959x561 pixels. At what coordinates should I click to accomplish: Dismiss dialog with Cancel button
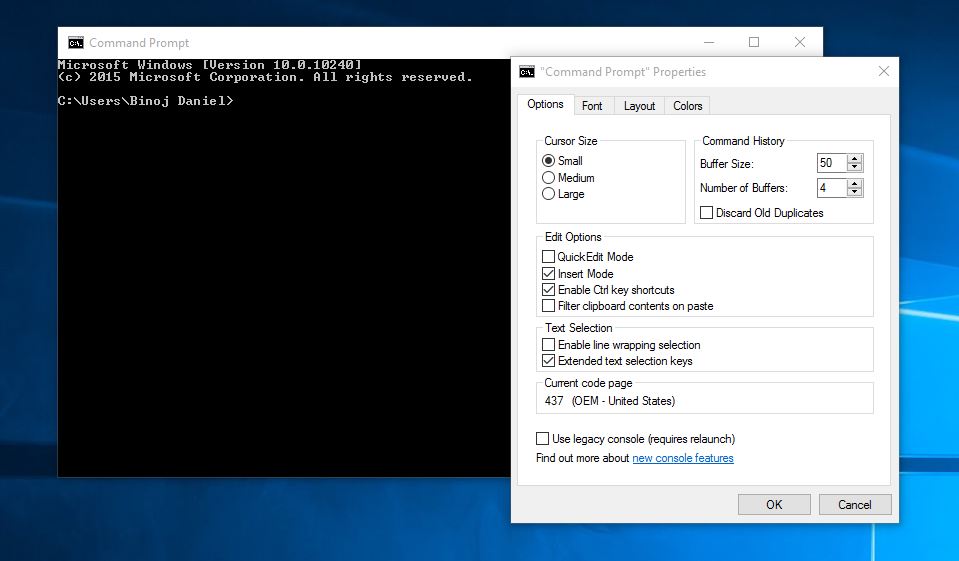[x=855, y=505]
